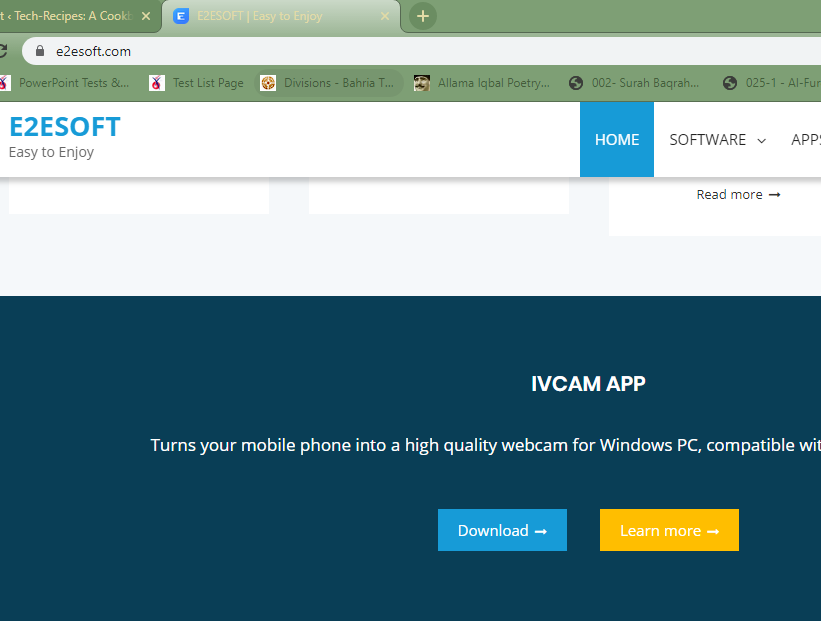Click the E2ESOFT site logo
The height and width of the screenshot is (623, 821).
(65, 127)
